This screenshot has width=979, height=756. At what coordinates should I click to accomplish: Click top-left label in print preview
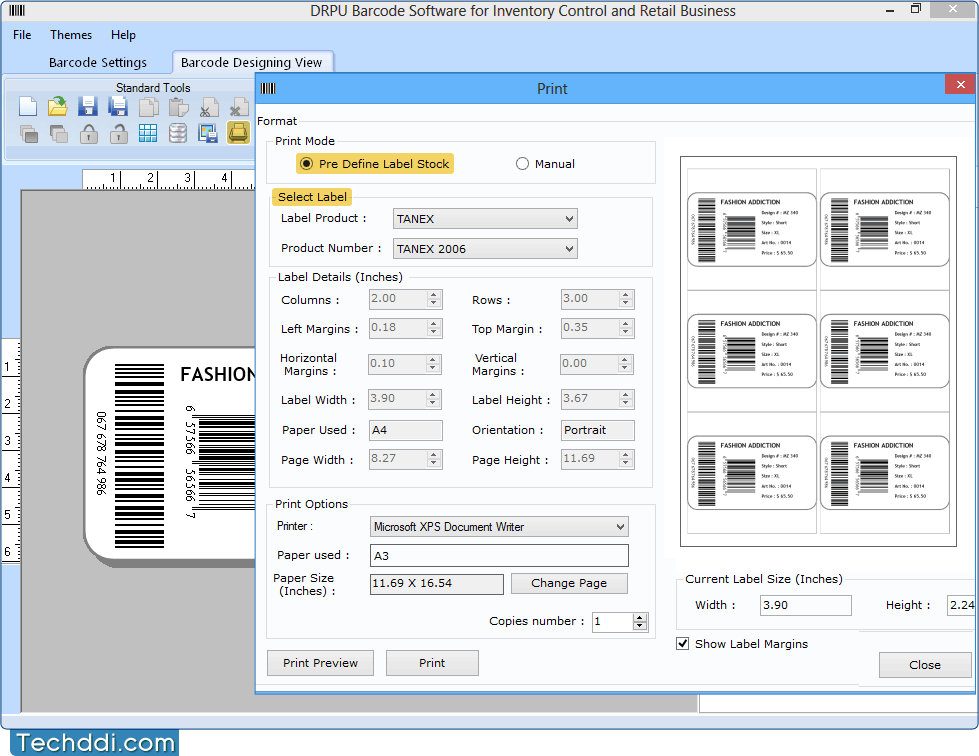point(752,229)
